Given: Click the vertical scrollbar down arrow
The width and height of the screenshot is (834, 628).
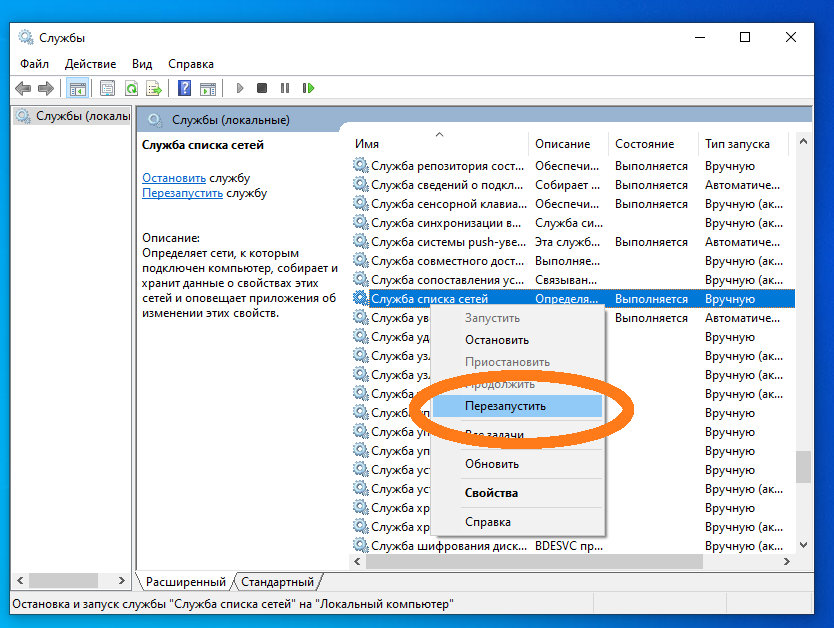Looking at the screenshot, I should [x=802, y=545].
